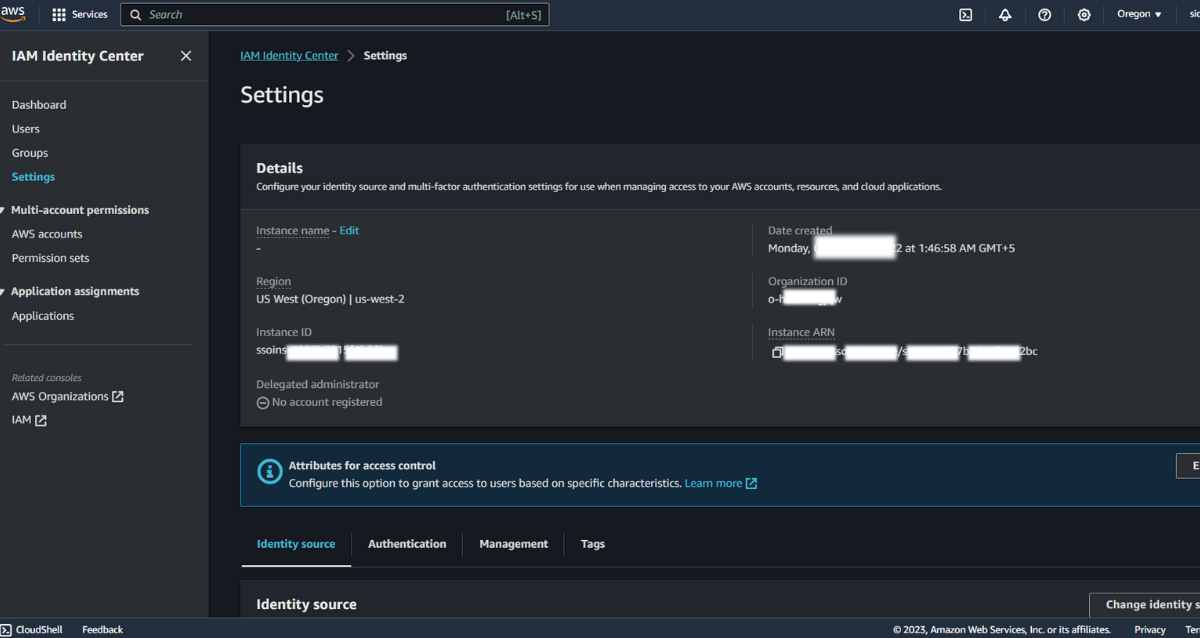Open Groups in sidebar

tap(30, 153)
